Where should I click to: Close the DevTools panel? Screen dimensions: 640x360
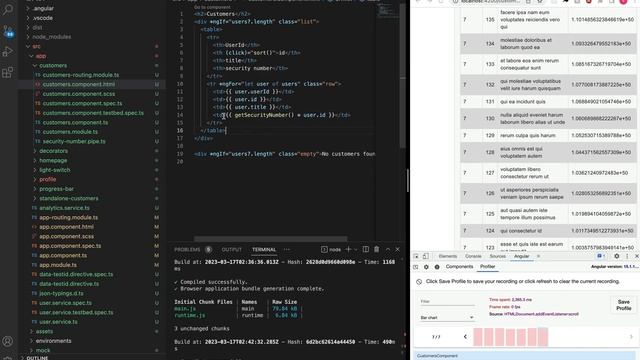click(x=636, y=256)
